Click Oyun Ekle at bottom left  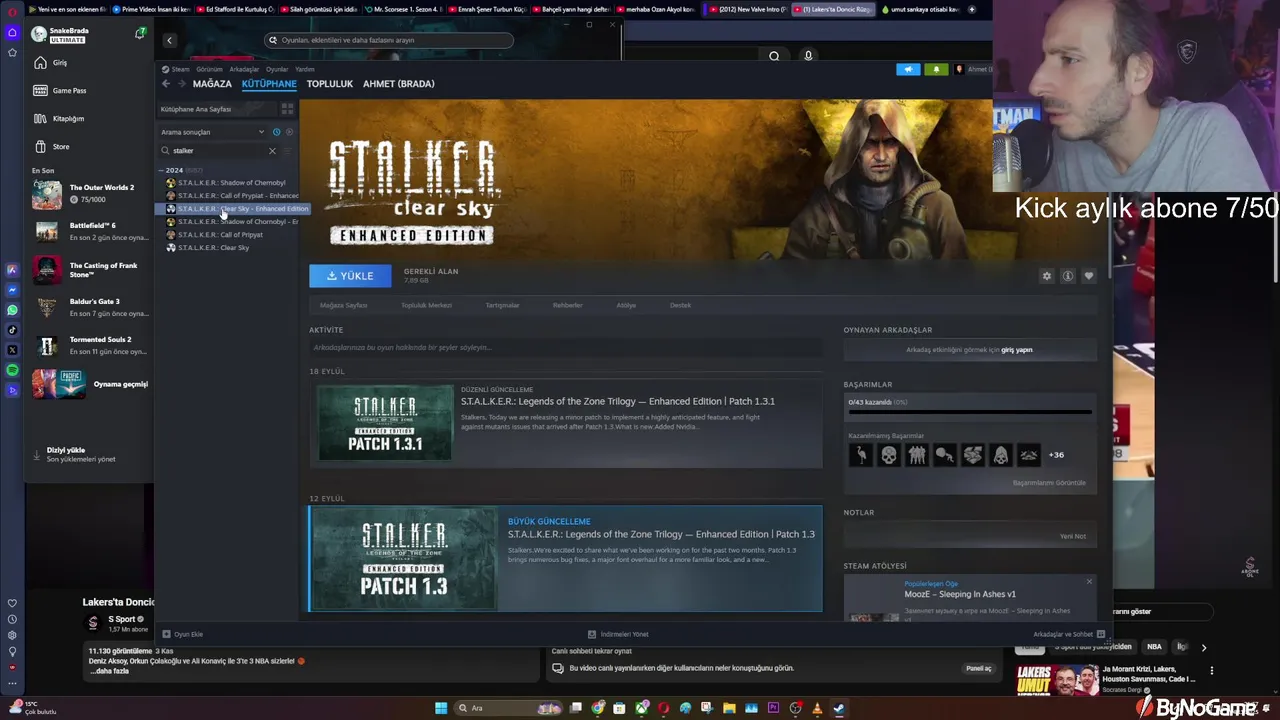pyautogui.click(x=183, y=634)
